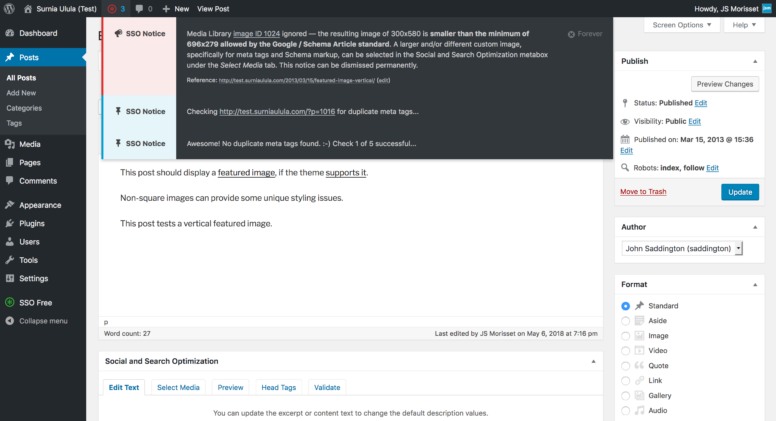Choose the Gallery post format
Image resolution: width=776 pixels, height=421 pixels.
626,396
